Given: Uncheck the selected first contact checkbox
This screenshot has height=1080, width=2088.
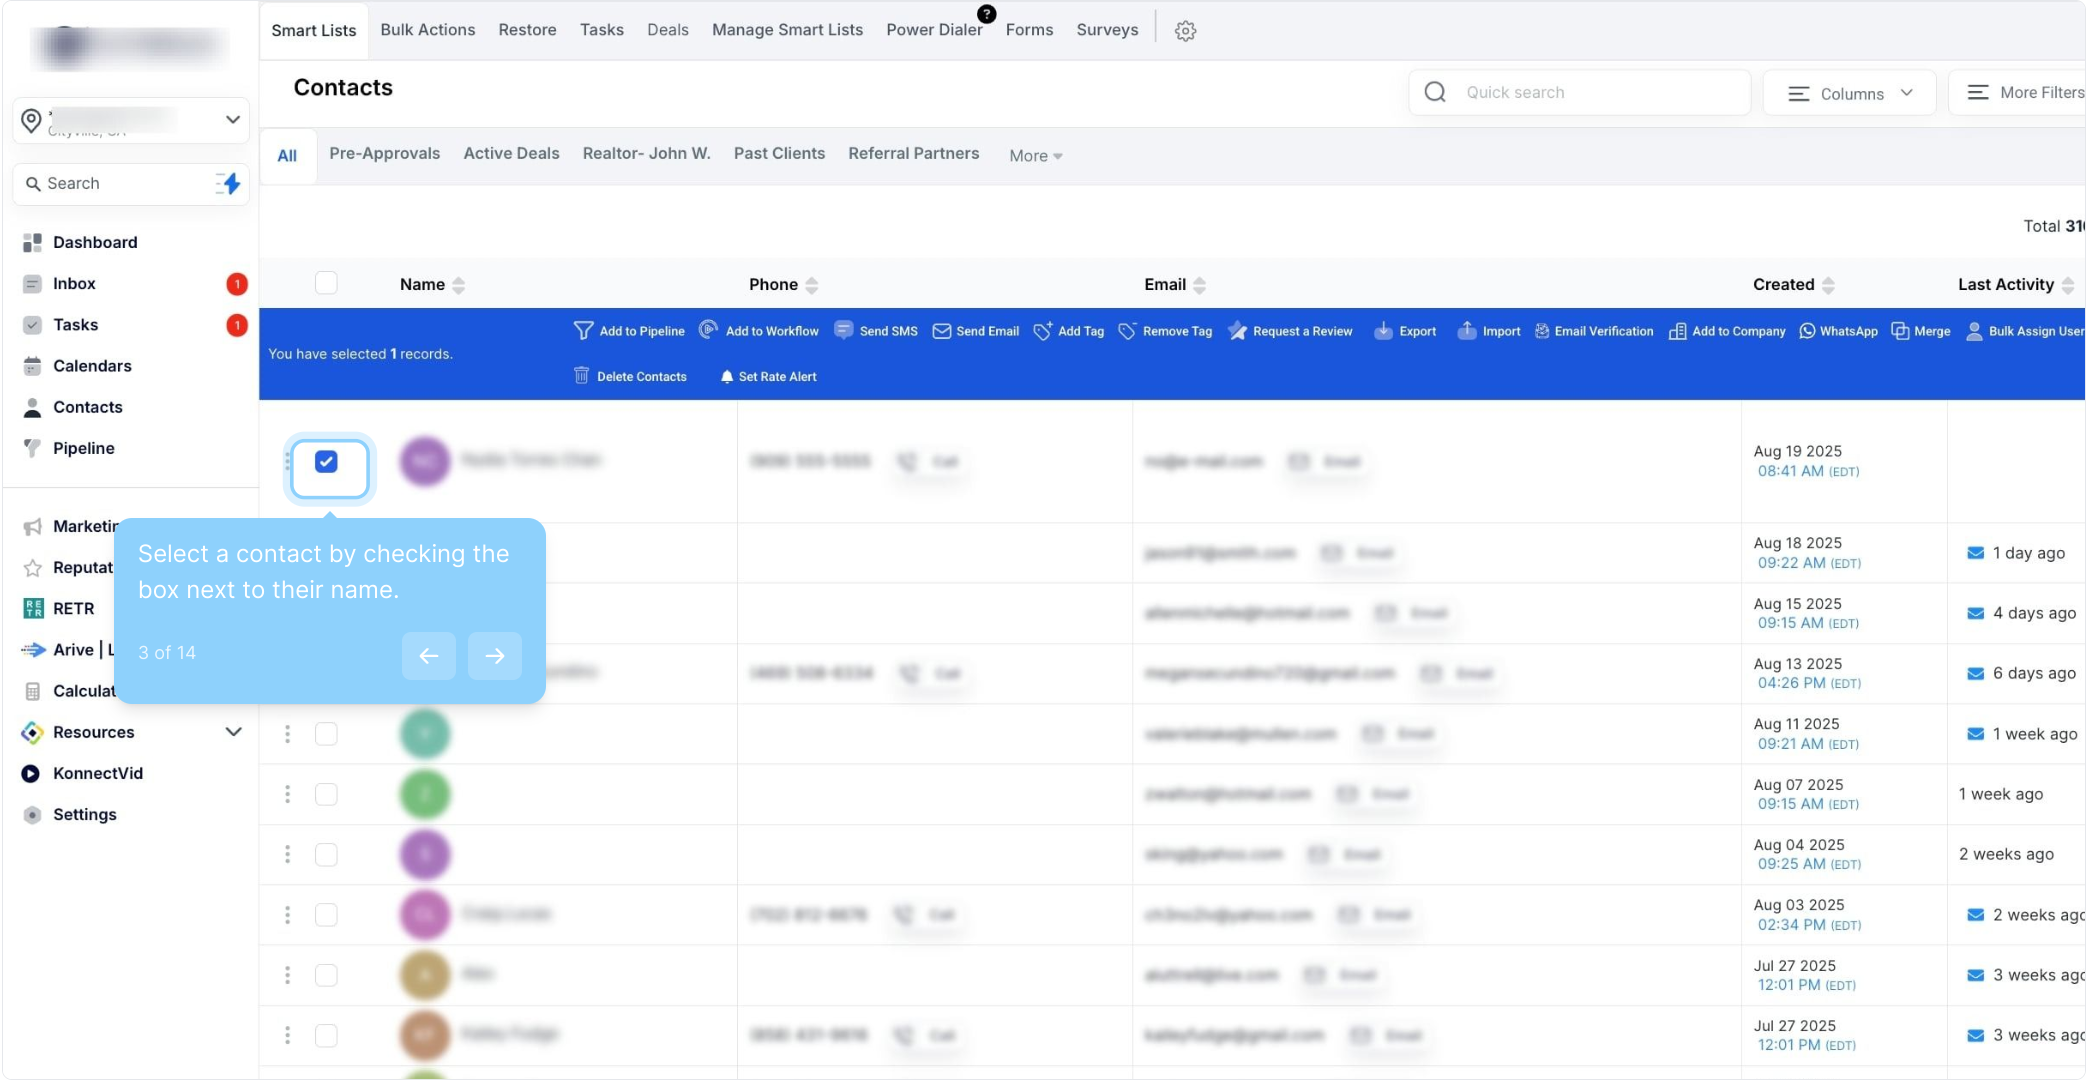Looking at the screenshot, I should tap(326, 461).
